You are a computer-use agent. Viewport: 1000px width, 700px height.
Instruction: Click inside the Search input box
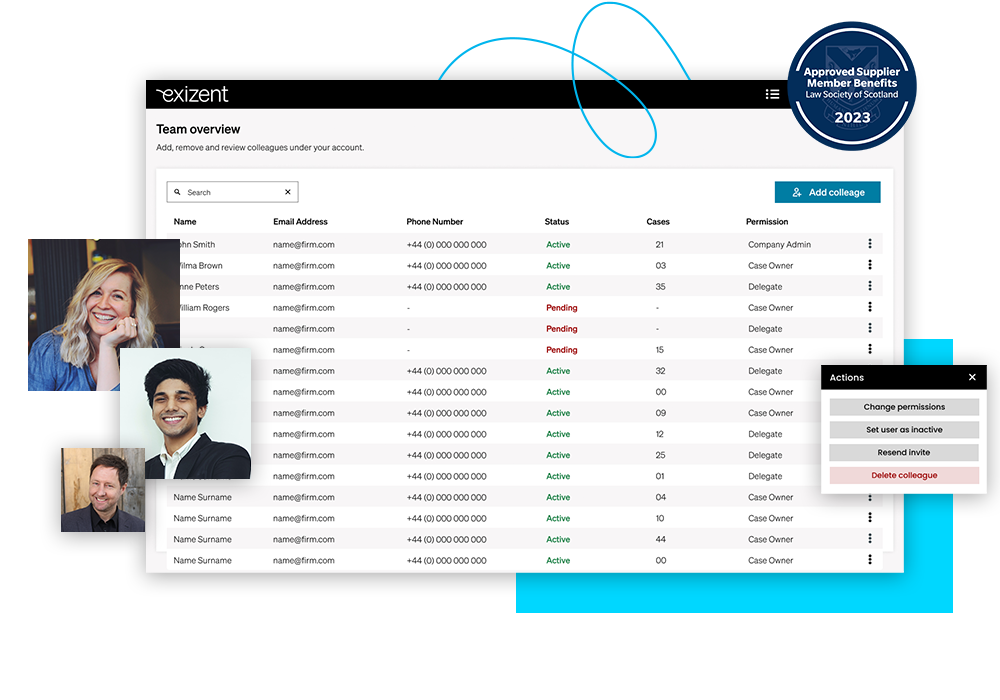(225, 191)
